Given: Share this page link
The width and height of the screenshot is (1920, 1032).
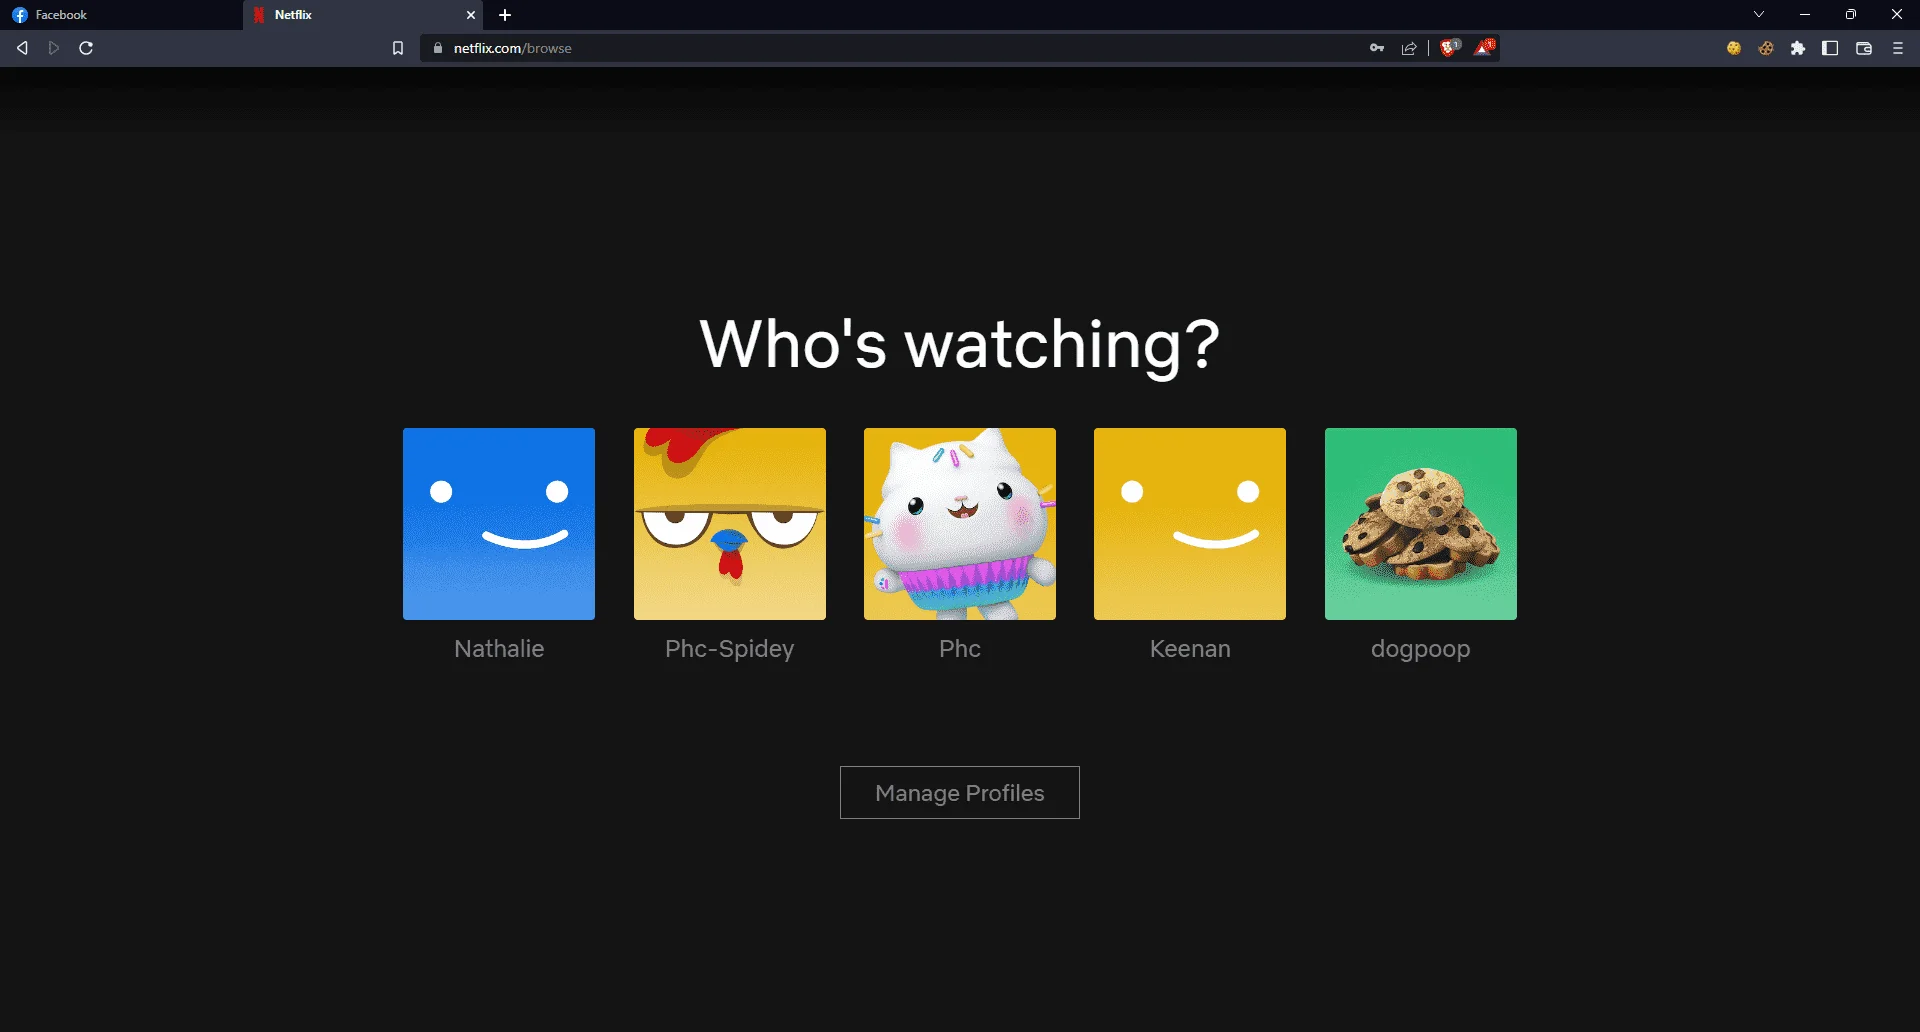Looking at the screenshot, I should (1409, 48).
